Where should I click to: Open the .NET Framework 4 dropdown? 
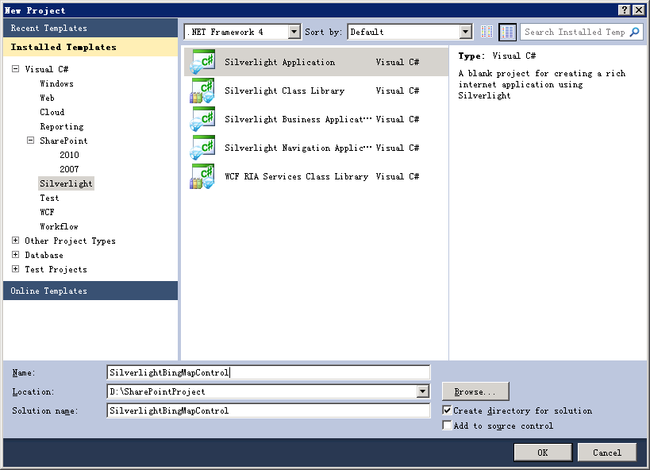(294, 32)
